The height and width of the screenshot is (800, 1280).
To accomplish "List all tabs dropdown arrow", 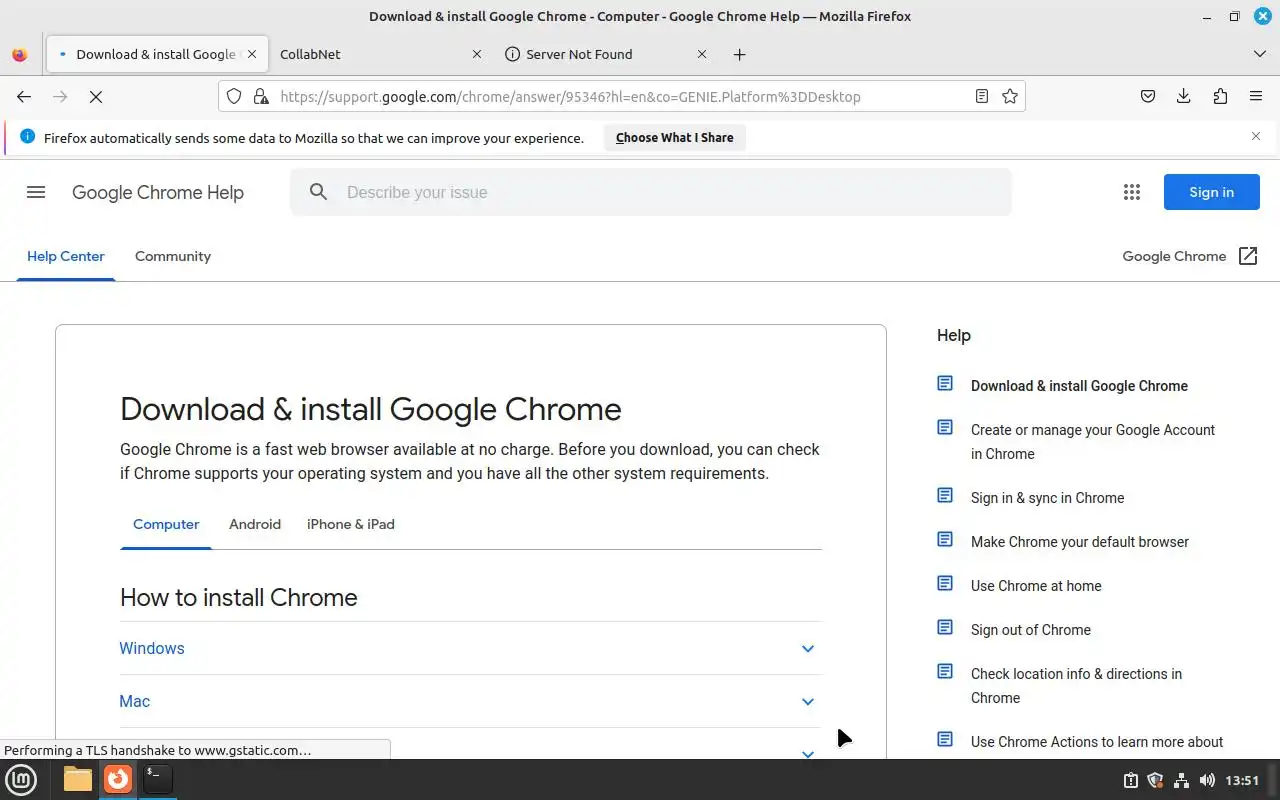I will (1260, 54).
